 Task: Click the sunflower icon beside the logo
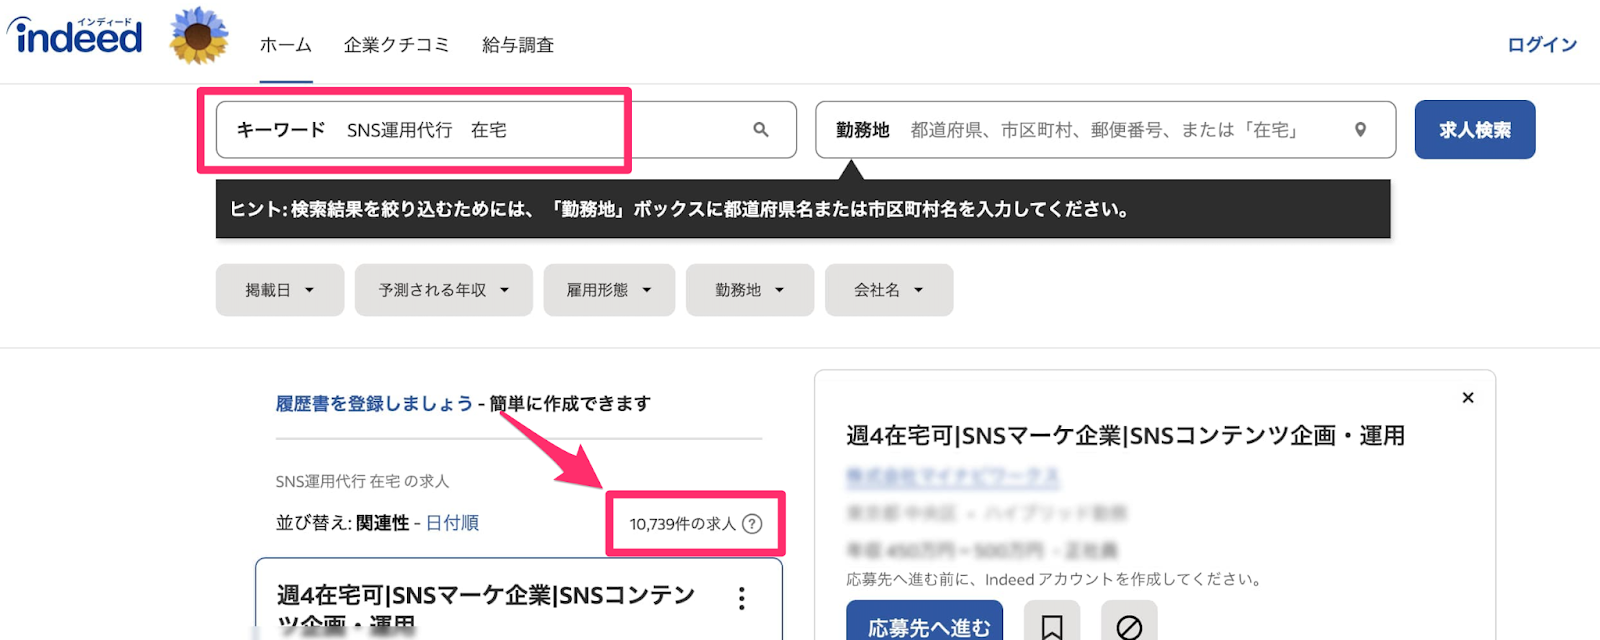(199, 35)
